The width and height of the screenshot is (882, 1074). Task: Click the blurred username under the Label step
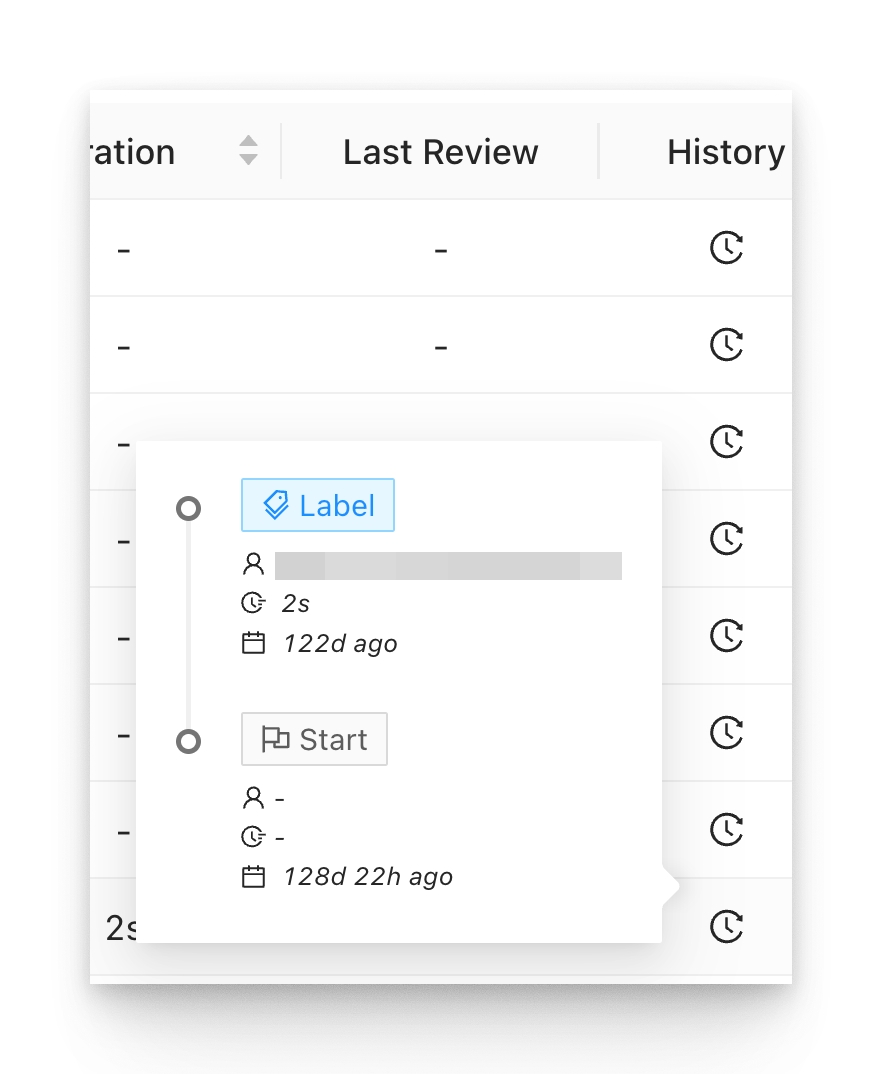(448, 565)
